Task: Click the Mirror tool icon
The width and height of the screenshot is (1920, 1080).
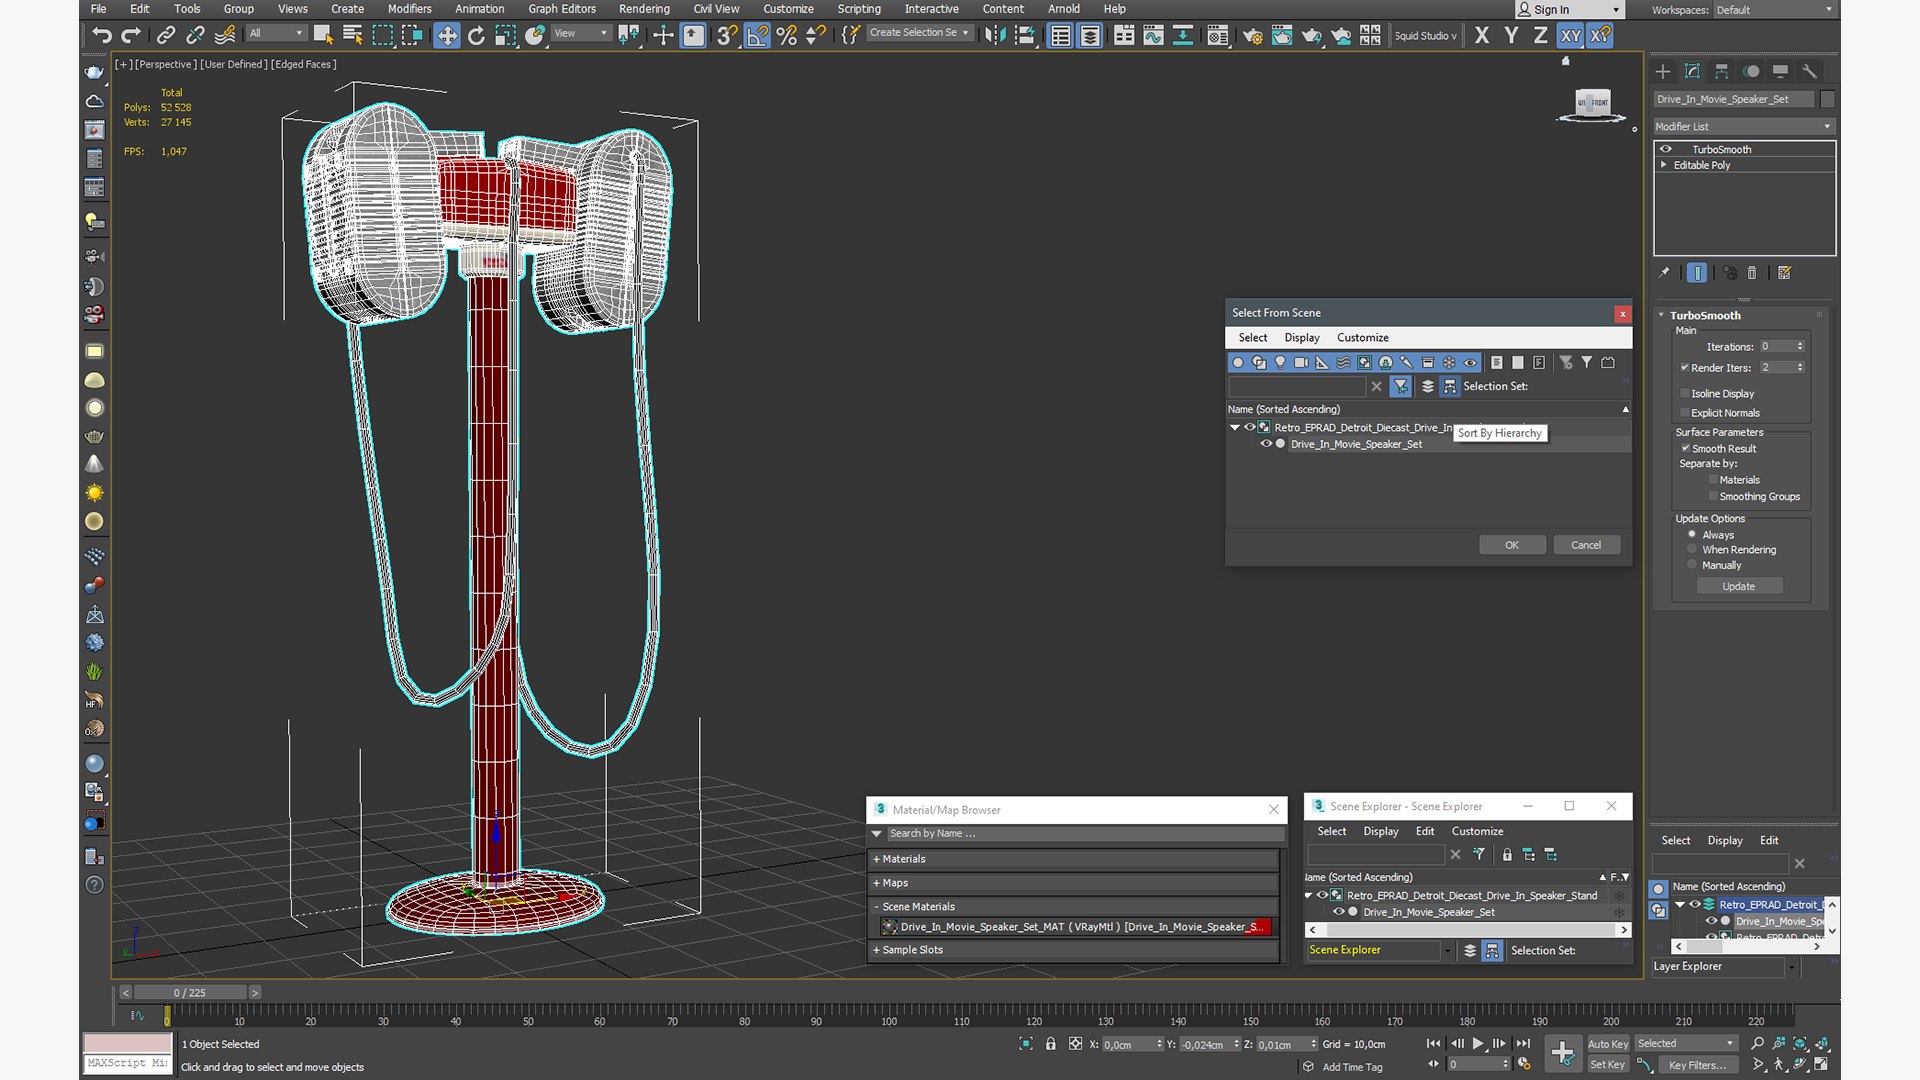Action: [x=995, y=36]
